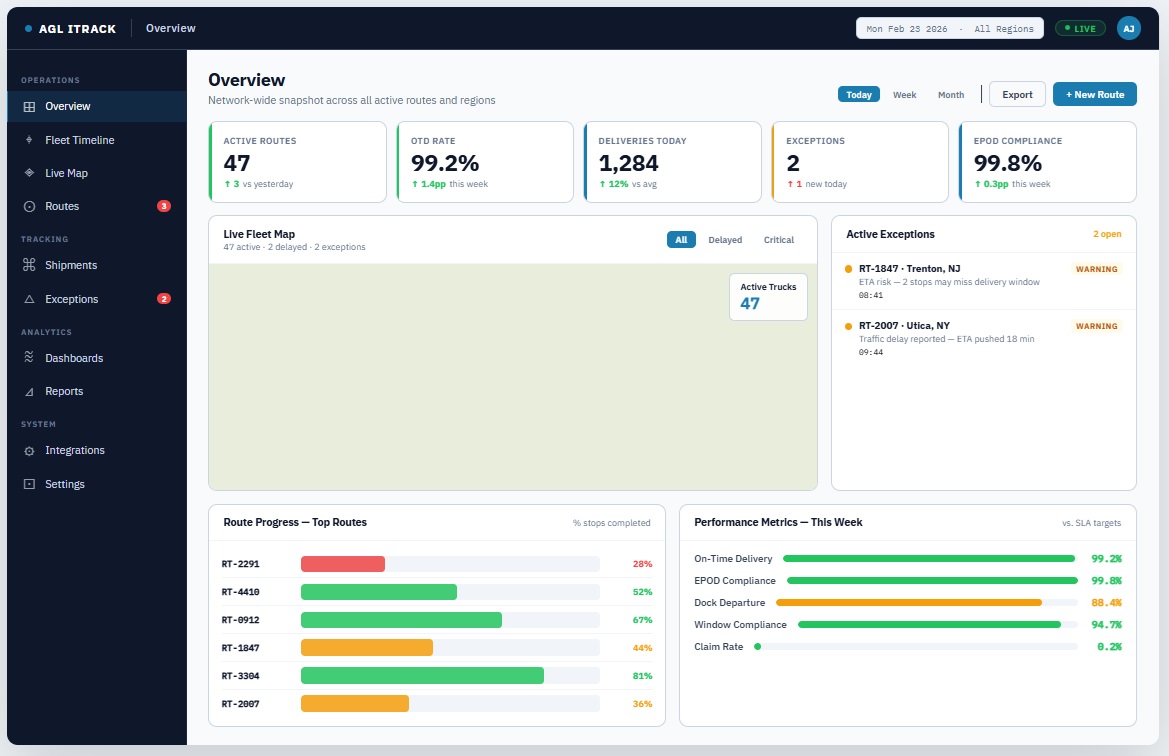Switch fleet map filter to Delayed
The width and height of the screenshot is (1169, 756).
(x=725, y=240)
